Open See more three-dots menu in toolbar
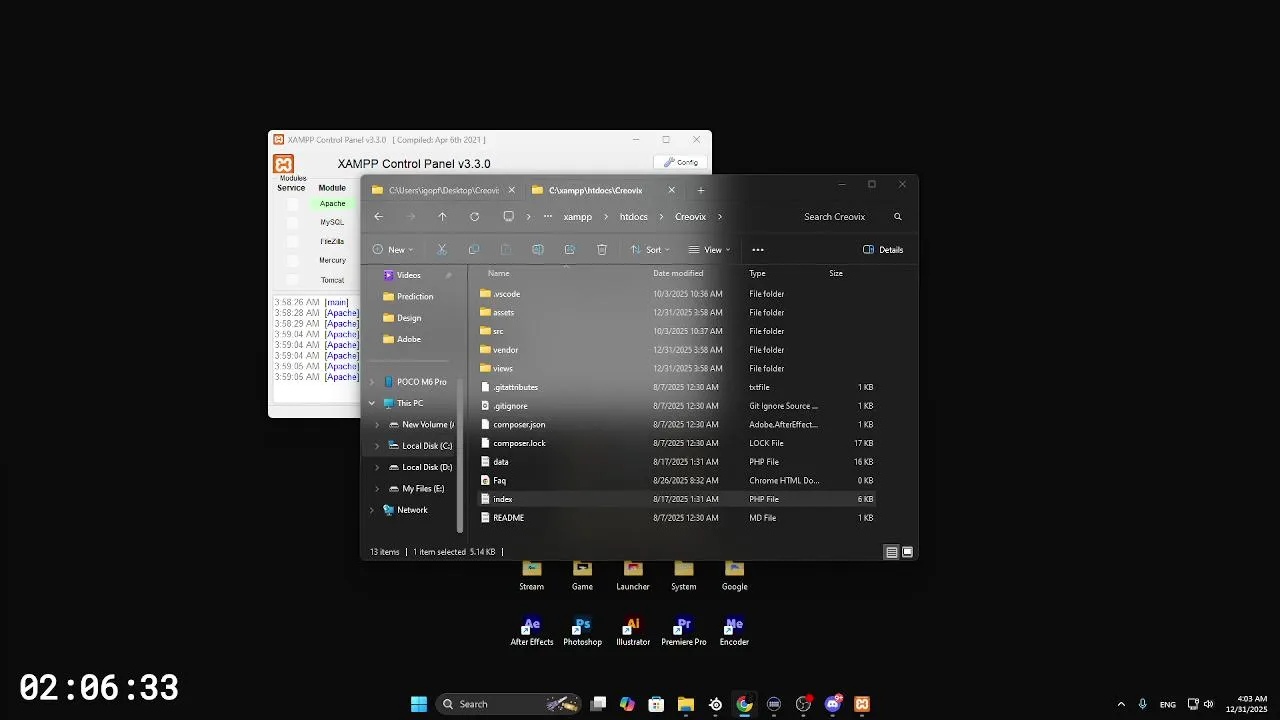This screenshot has width=1280, height=720. (758, 250)
